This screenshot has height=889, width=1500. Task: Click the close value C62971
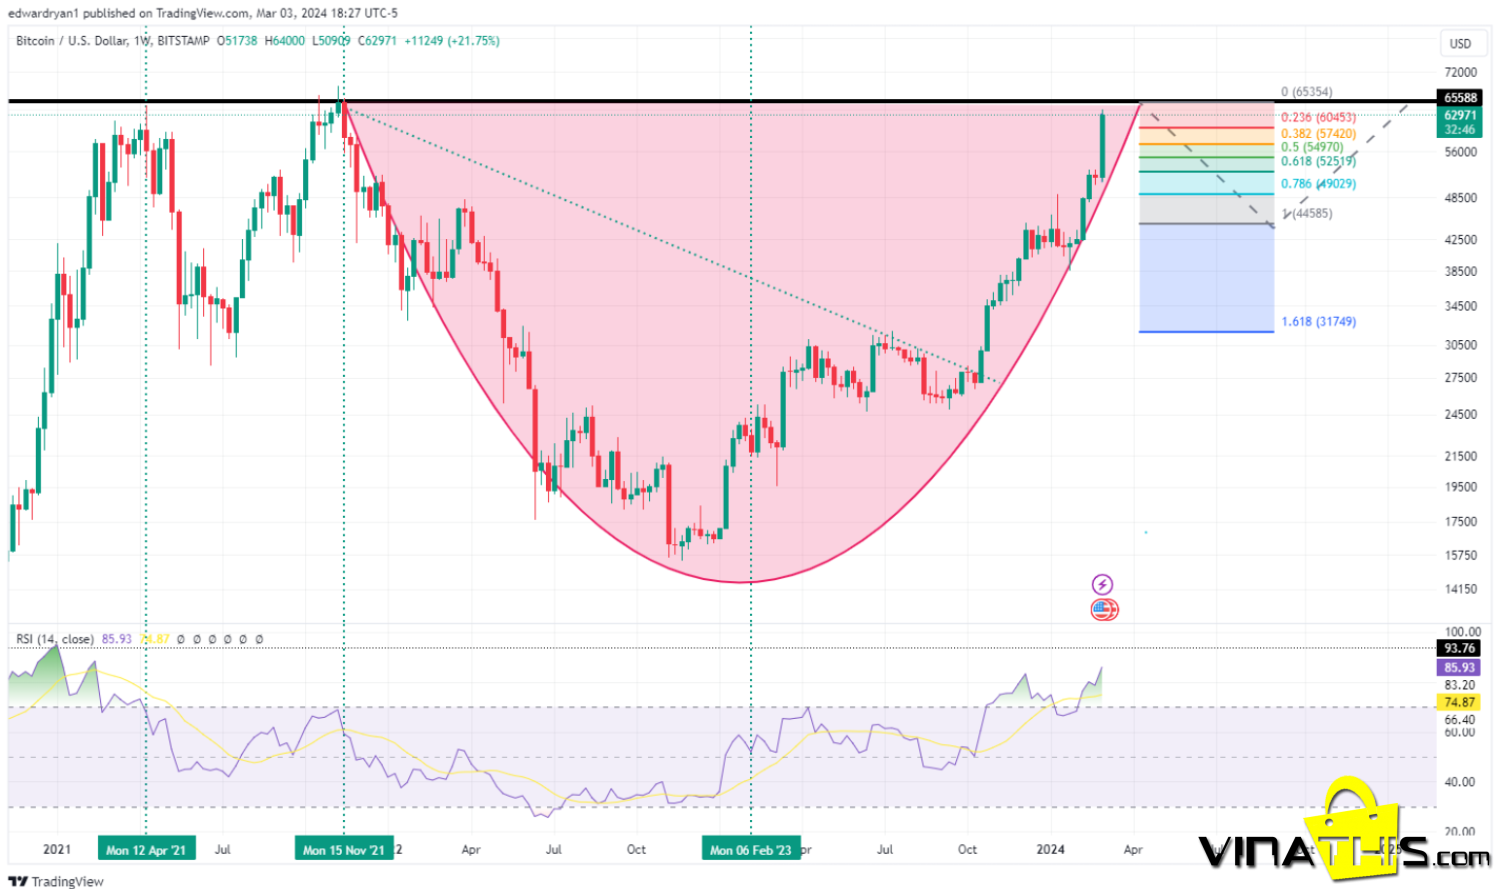(x=378, y=41)
